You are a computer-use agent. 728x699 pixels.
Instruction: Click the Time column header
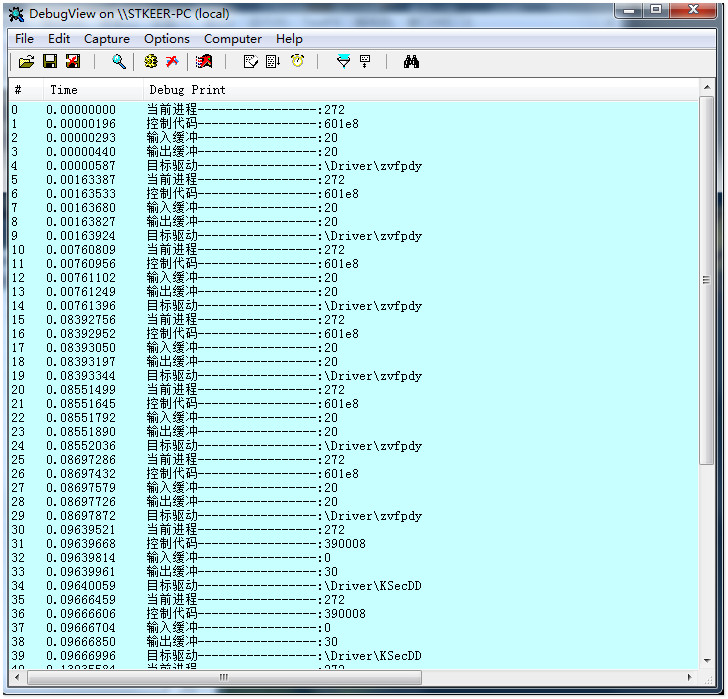[x=63, y=90]
